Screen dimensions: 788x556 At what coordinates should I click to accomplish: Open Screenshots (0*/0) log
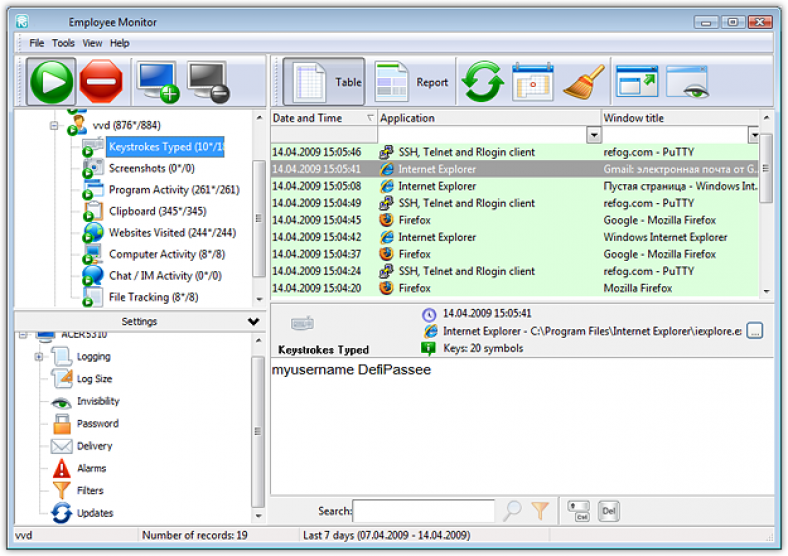[151, 168]
